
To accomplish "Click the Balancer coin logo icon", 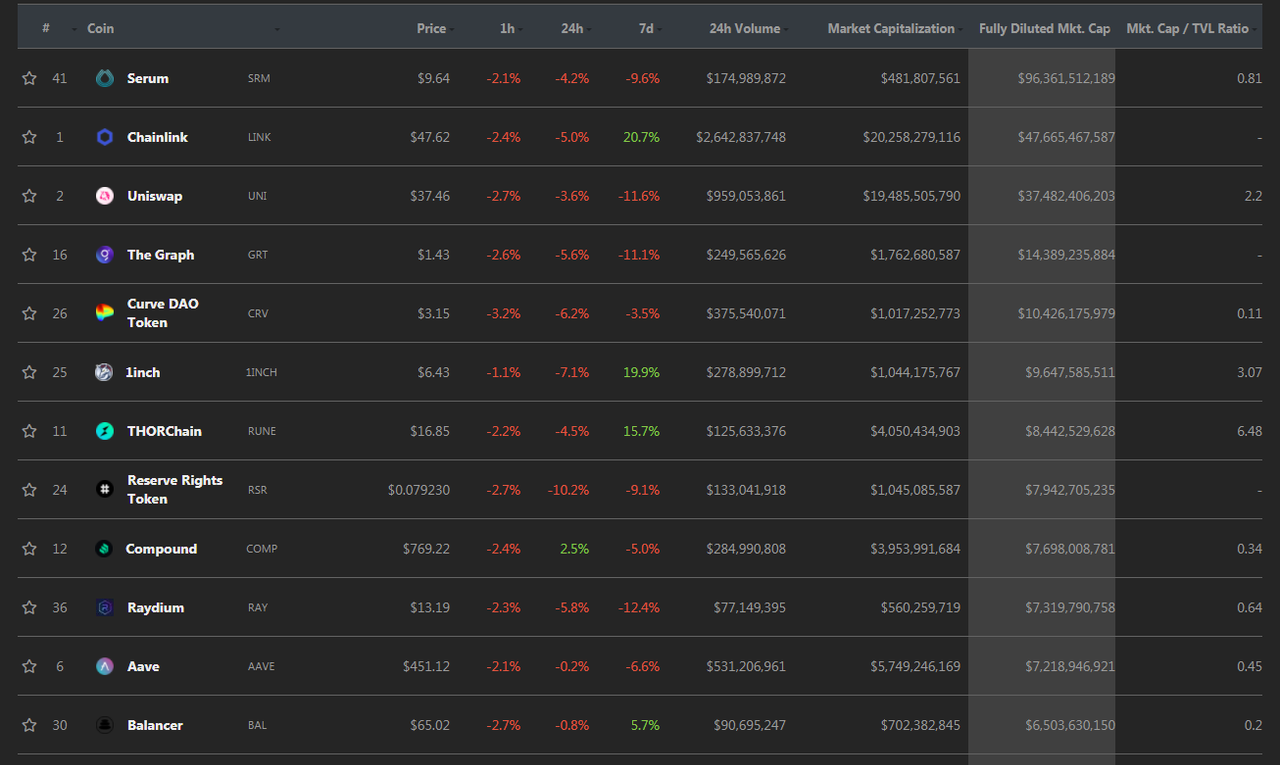I will click(x=105, y=725).
